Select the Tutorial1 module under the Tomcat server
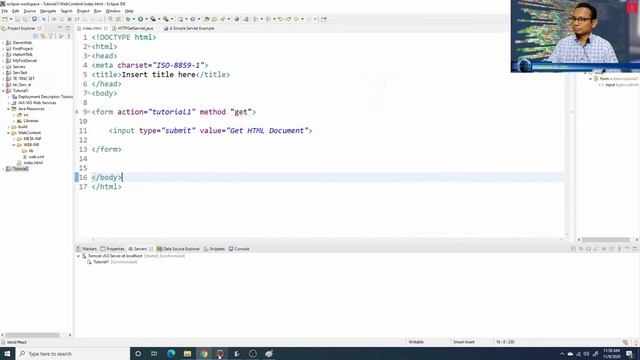Viewport: 640px width, 360px height. pyautogui.click(x=101, y=262)
